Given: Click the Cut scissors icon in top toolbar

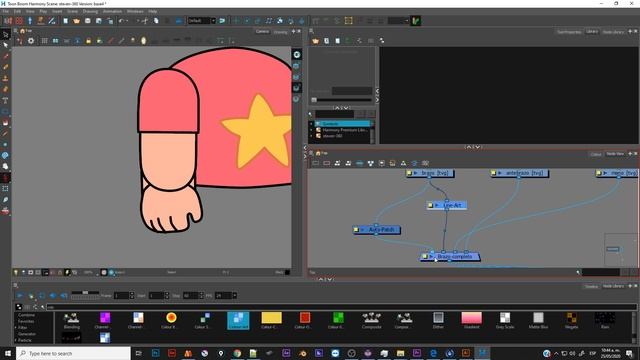Looking at the screenshot, I should 145,21.
